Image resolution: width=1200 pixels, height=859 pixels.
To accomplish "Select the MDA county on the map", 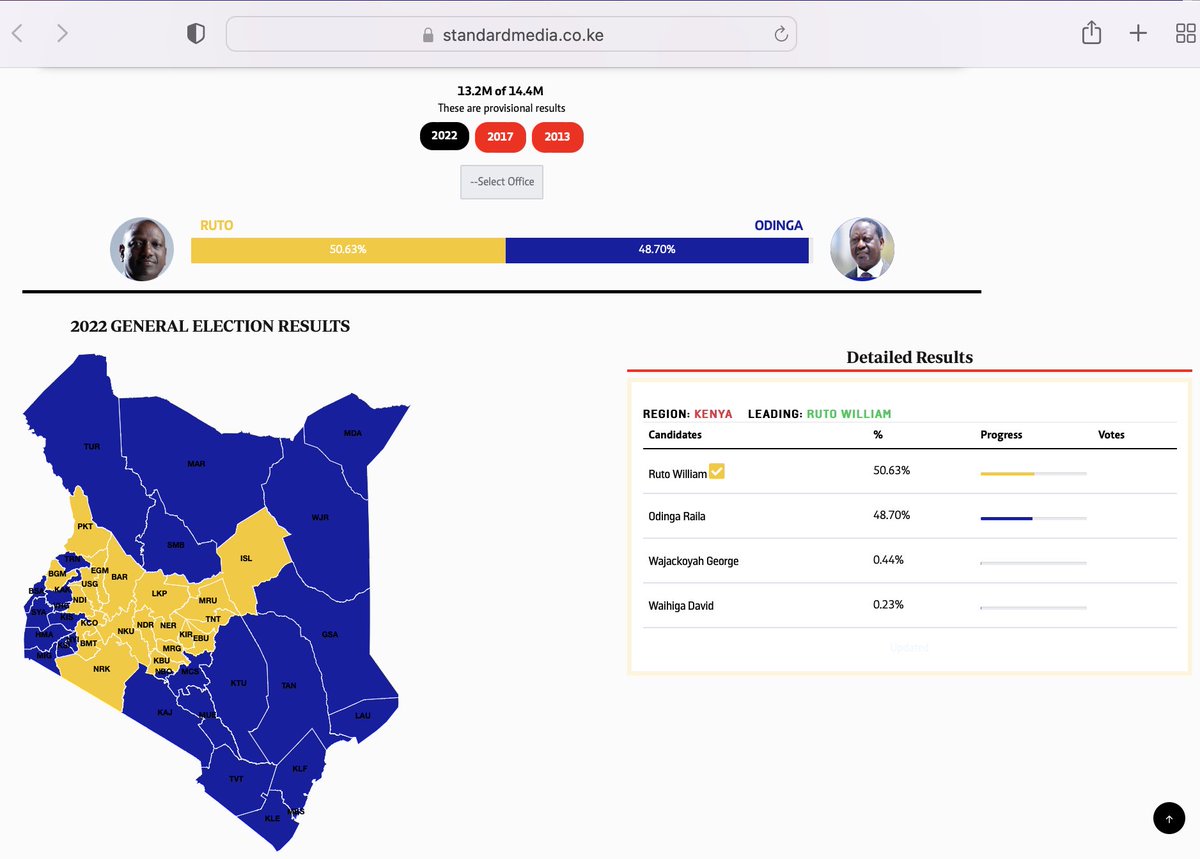I will coord(352,433).
